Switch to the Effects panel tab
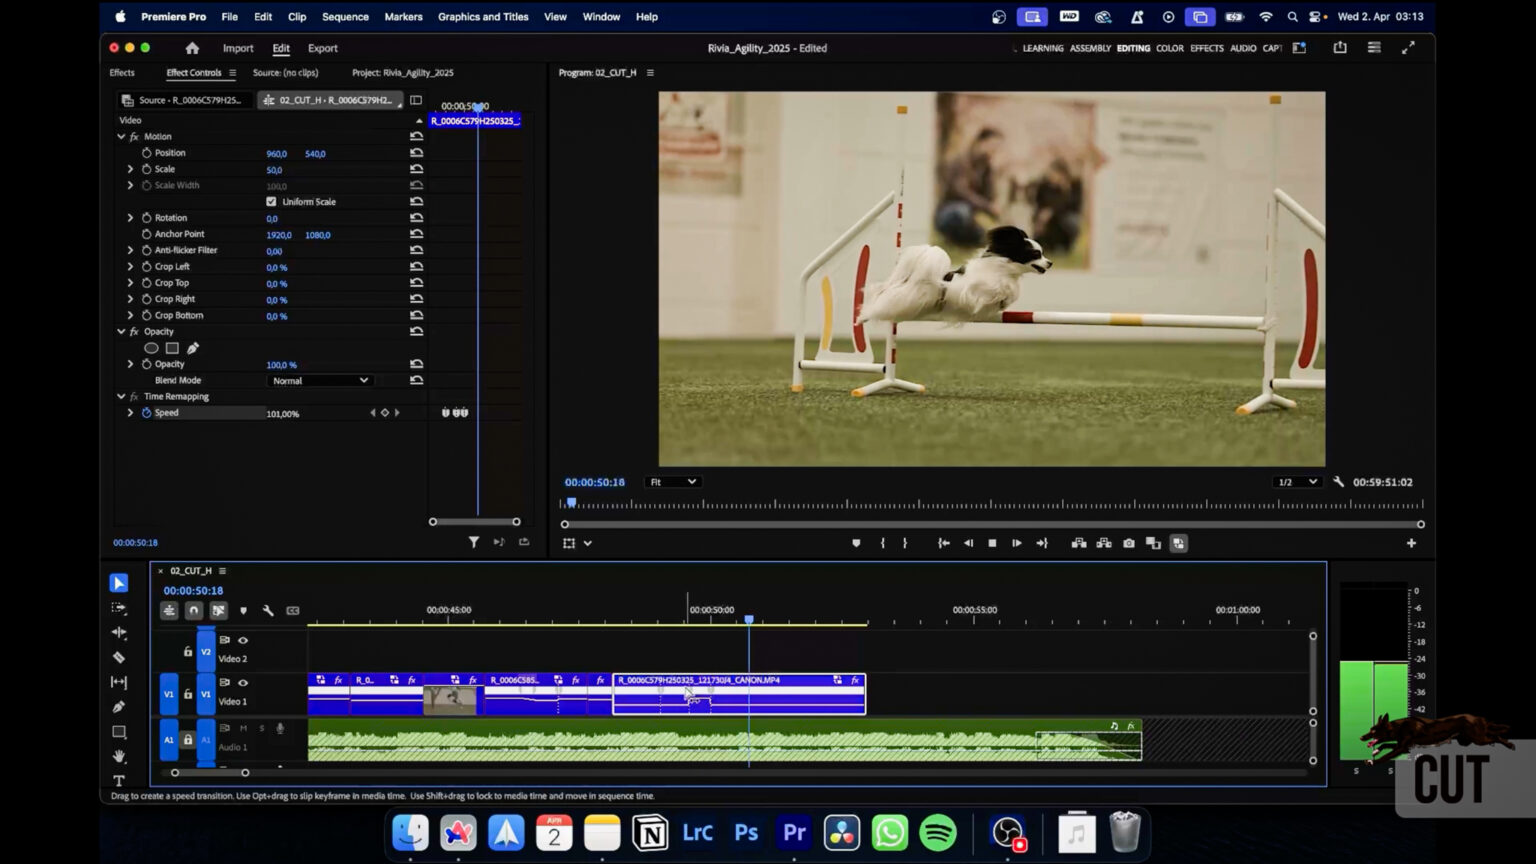Screen dimensions: 1536x864 tap(122, 73)
